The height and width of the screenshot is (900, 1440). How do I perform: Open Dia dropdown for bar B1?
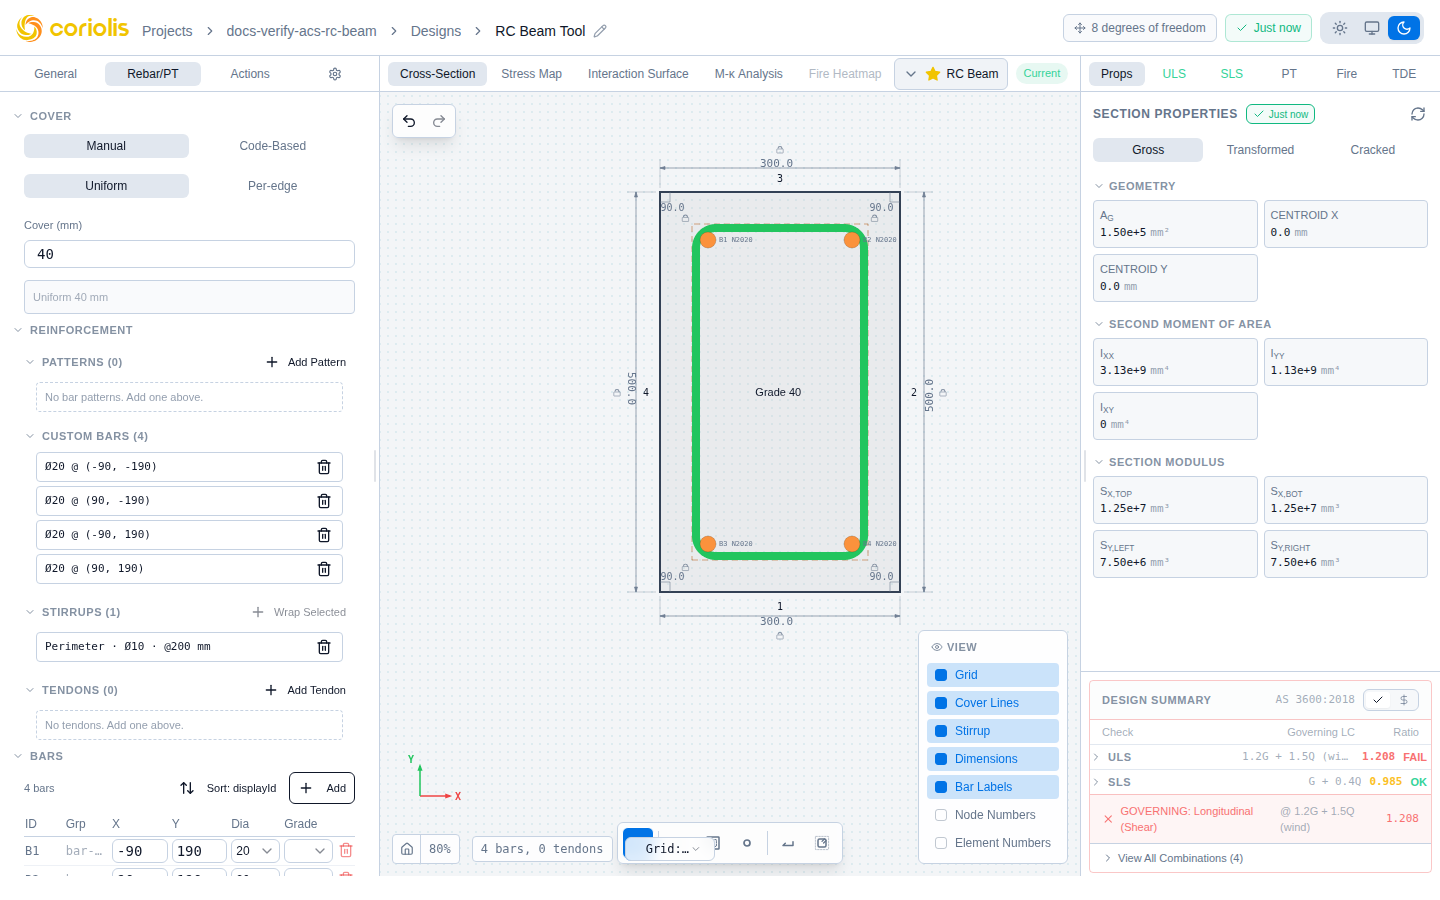tap(255, 851)
